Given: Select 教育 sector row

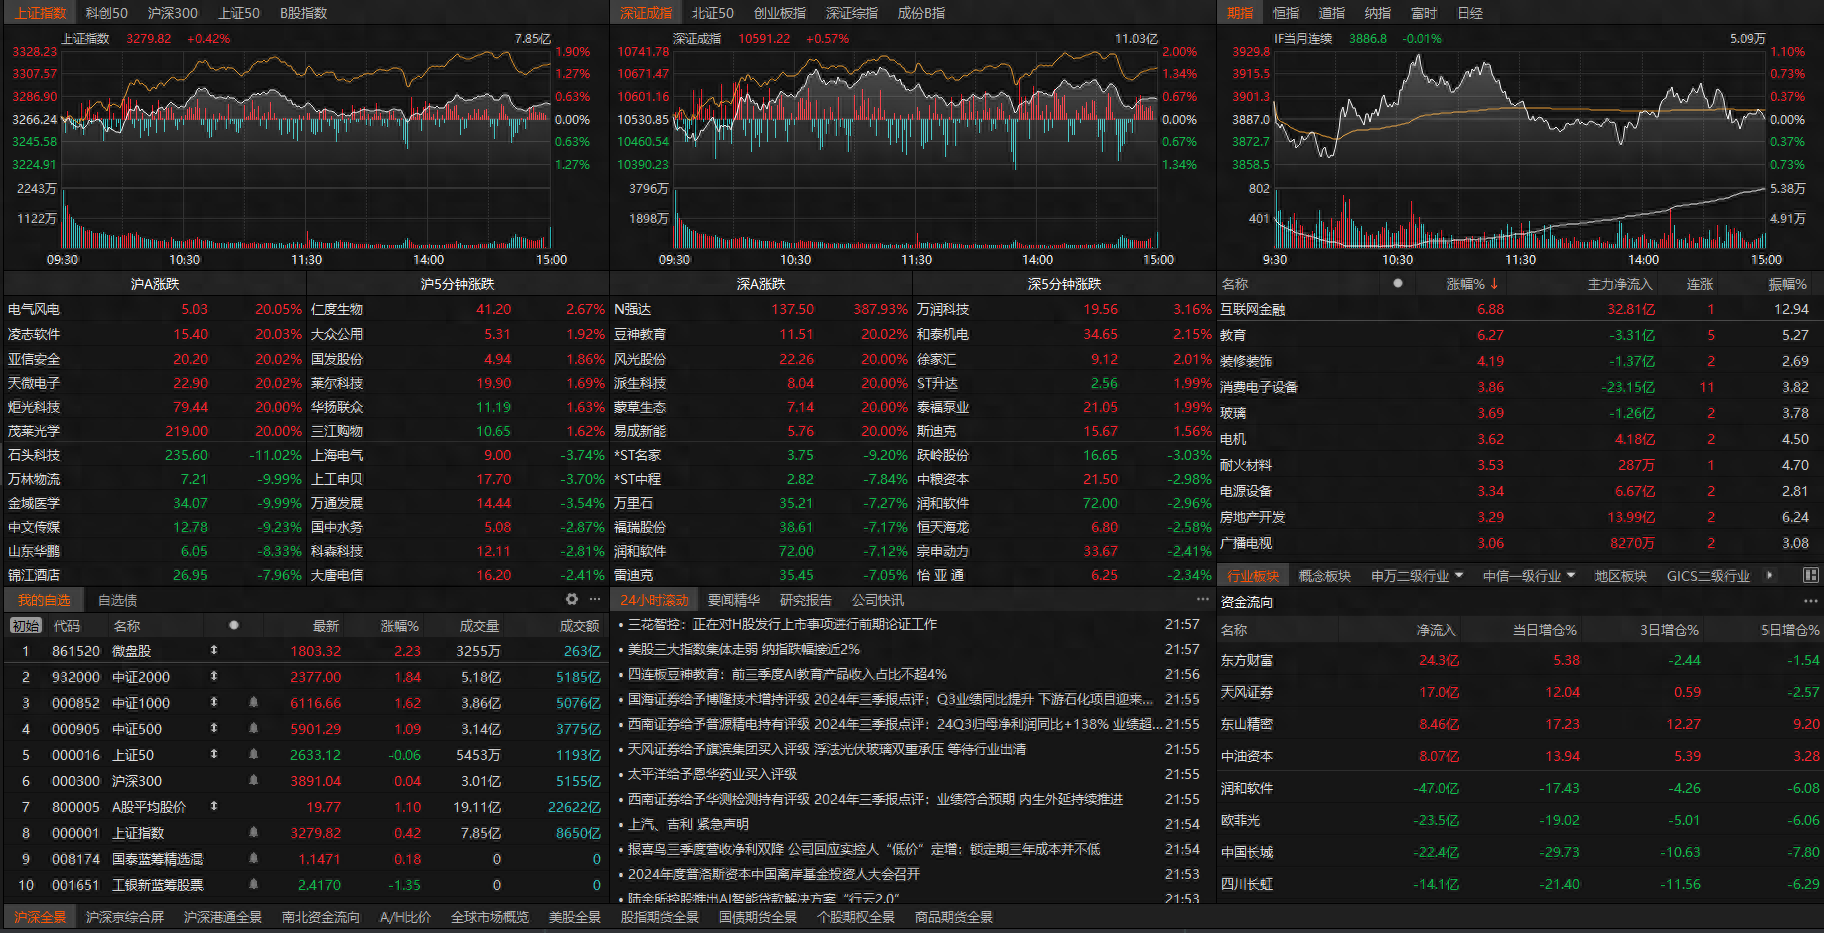Looking at the screenshot, I should click(1520, 335).
